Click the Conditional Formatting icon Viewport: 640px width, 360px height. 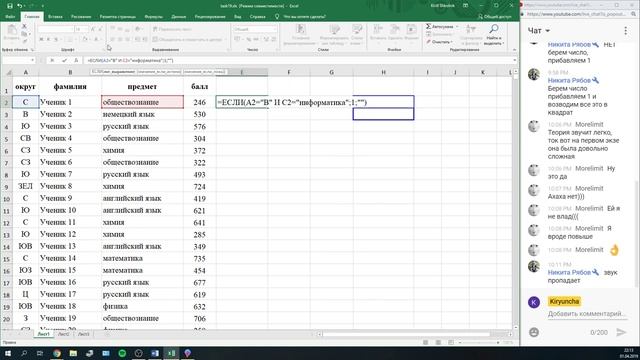(x=300, y=29)
